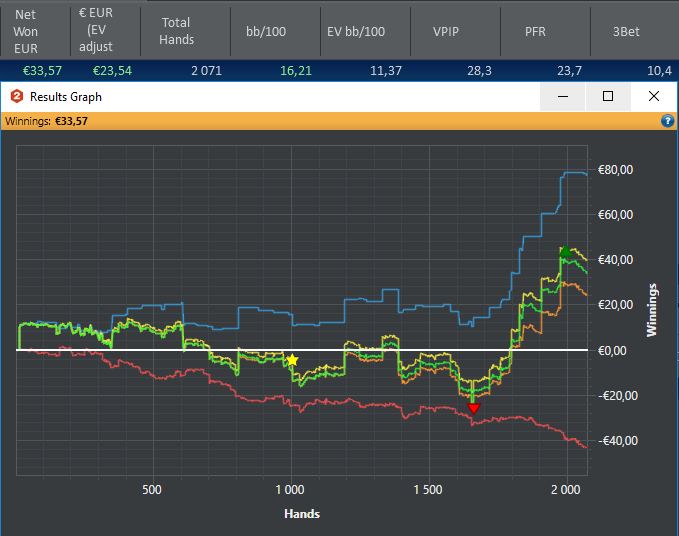
Task: Click the €40,00 axis label
Action: click(x=615, y=260)
